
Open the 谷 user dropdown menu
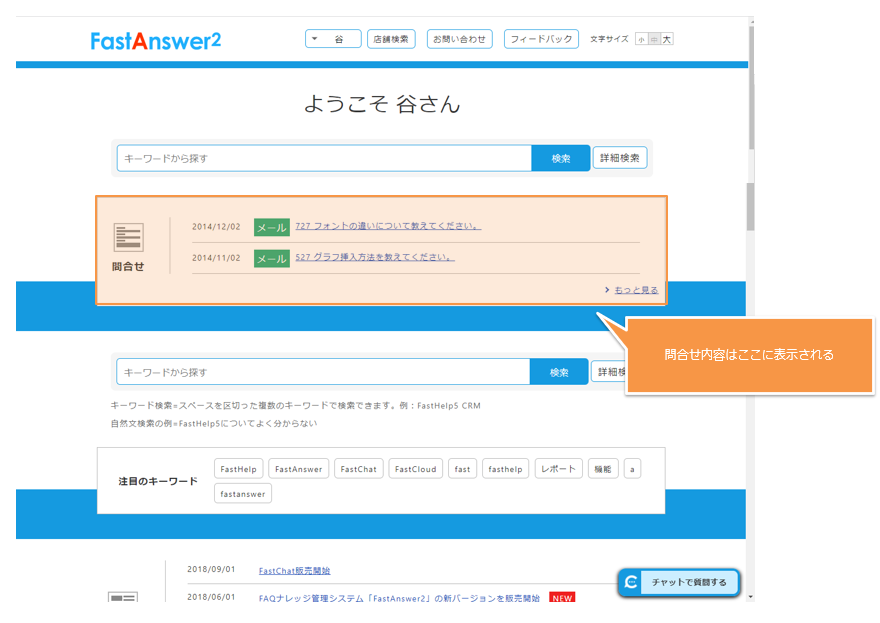click(333, 39)
